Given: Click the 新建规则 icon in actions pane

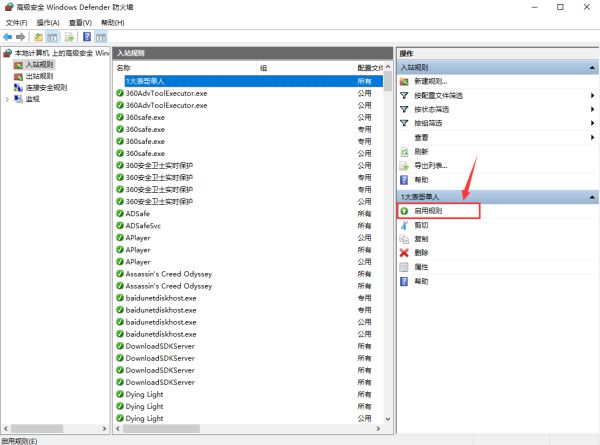Looking at the screenshot, I should coord(404,81).
